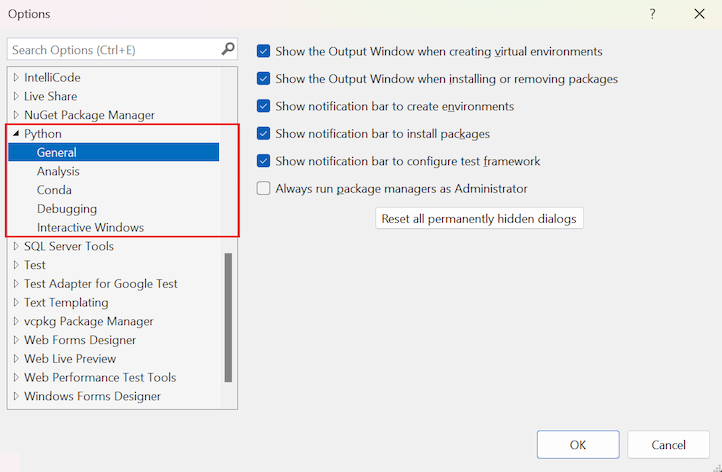
Task: Collapse the Python tree node arrow
Action: pos(16,134)
